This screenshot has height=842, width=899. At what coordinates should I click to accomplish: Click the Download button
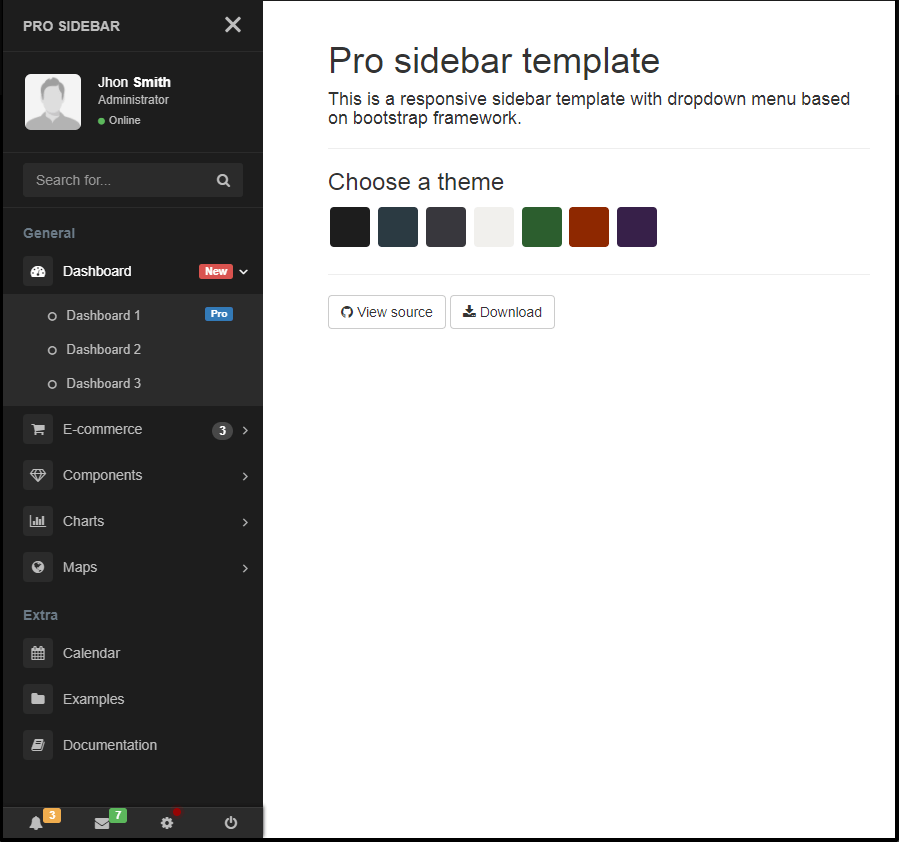coord(502,312)
